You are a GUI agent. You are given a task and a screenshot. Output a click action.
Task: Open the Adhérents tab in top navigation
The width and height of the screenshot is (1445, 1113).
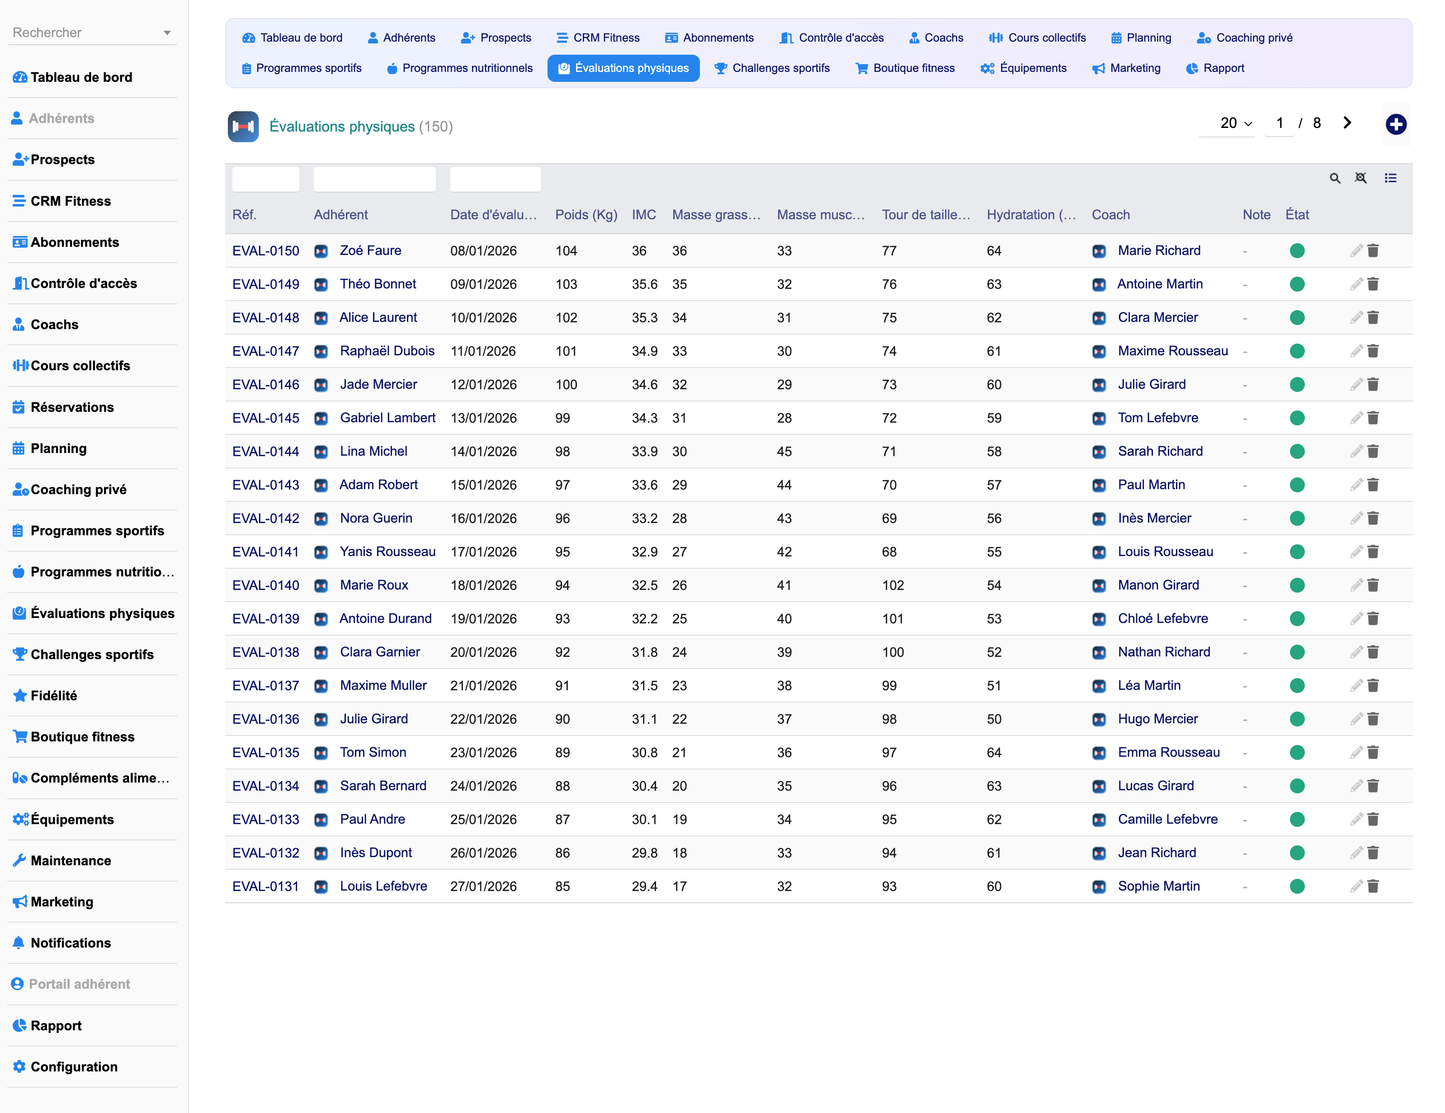pyautogui.click(x=401, y=38)
